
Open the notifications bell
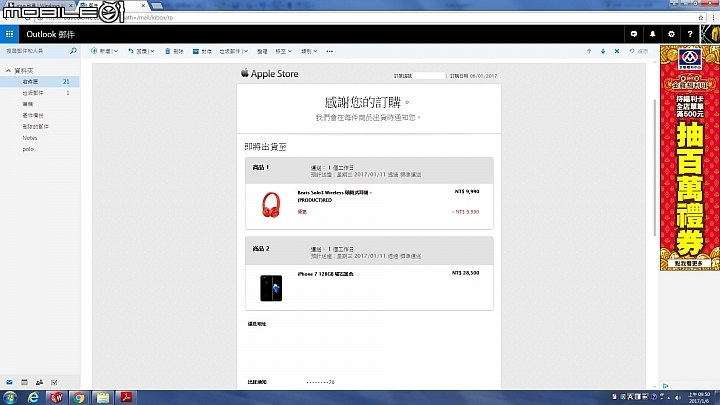[x=652, y=34]
